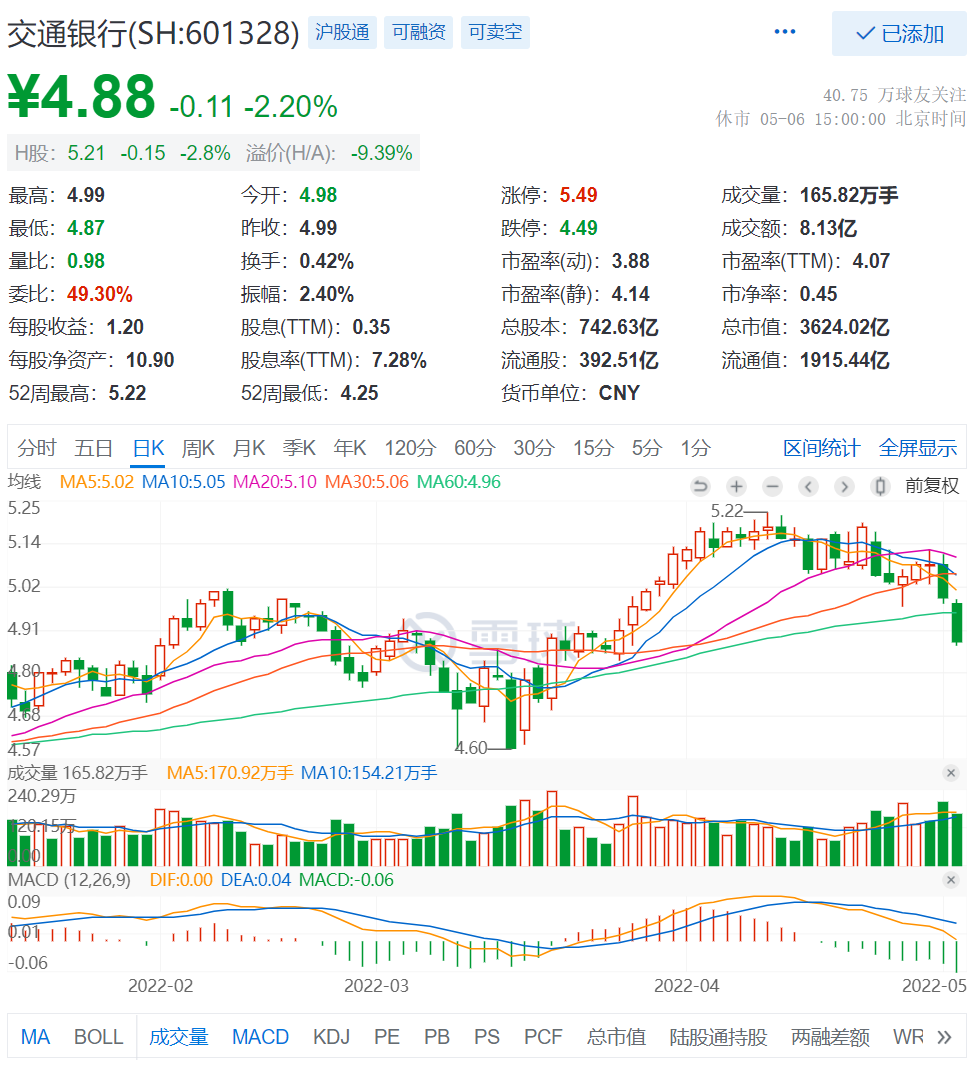Click the MA60:4.96 legend label

pos(459,482)
